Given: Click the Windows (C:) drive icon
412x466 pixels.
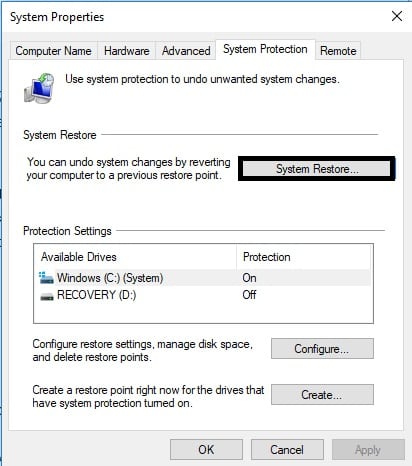Looking at the screenshot, I should tap(46, 278).
